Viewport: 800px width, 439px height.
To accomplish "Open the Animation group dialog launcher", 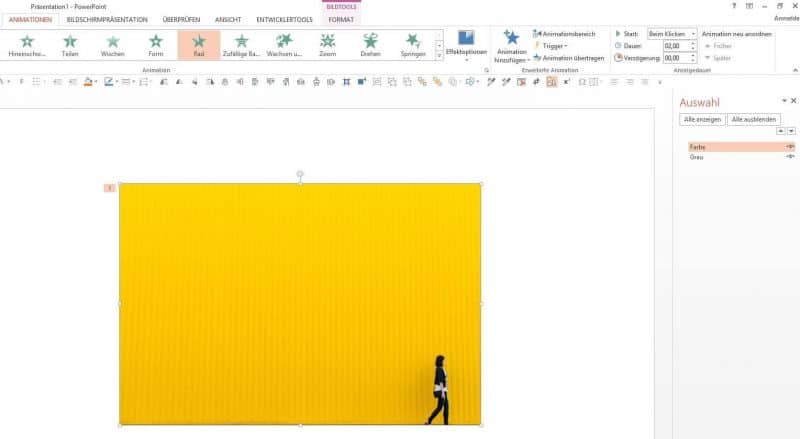I will point(486,70).
